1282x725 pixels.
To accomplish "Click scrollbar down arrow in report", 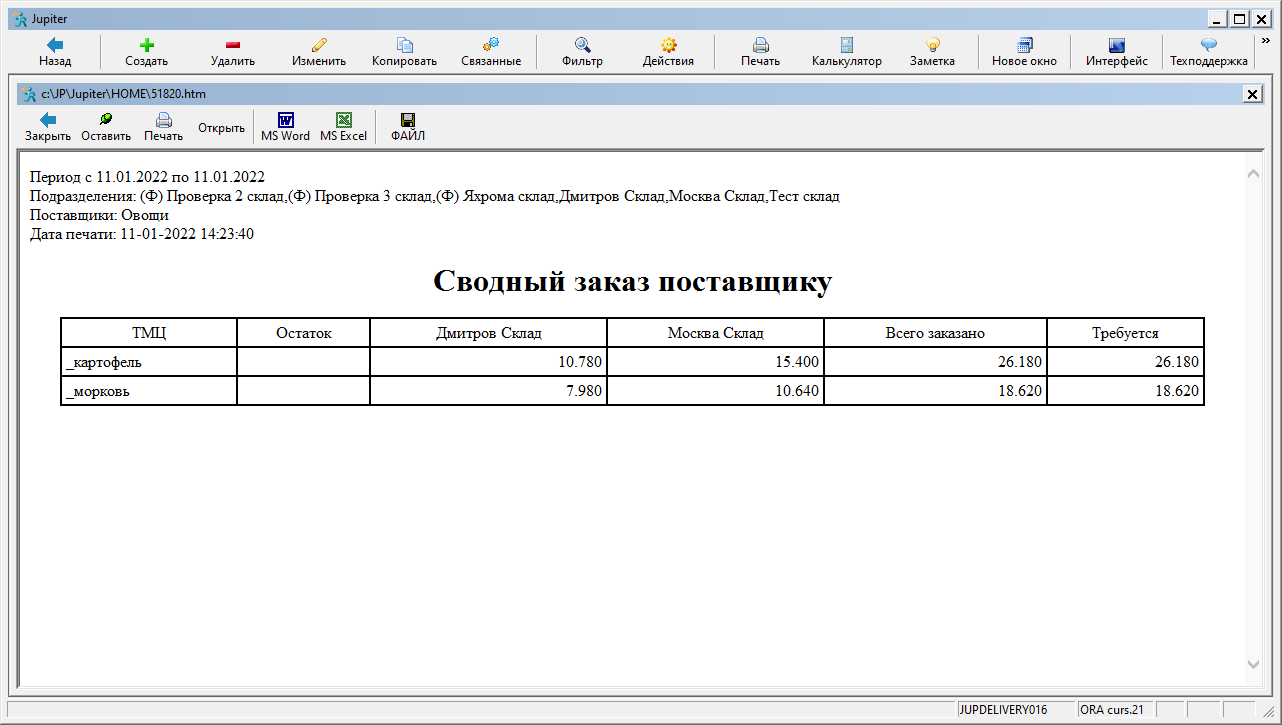I will tap(1254, 664).
